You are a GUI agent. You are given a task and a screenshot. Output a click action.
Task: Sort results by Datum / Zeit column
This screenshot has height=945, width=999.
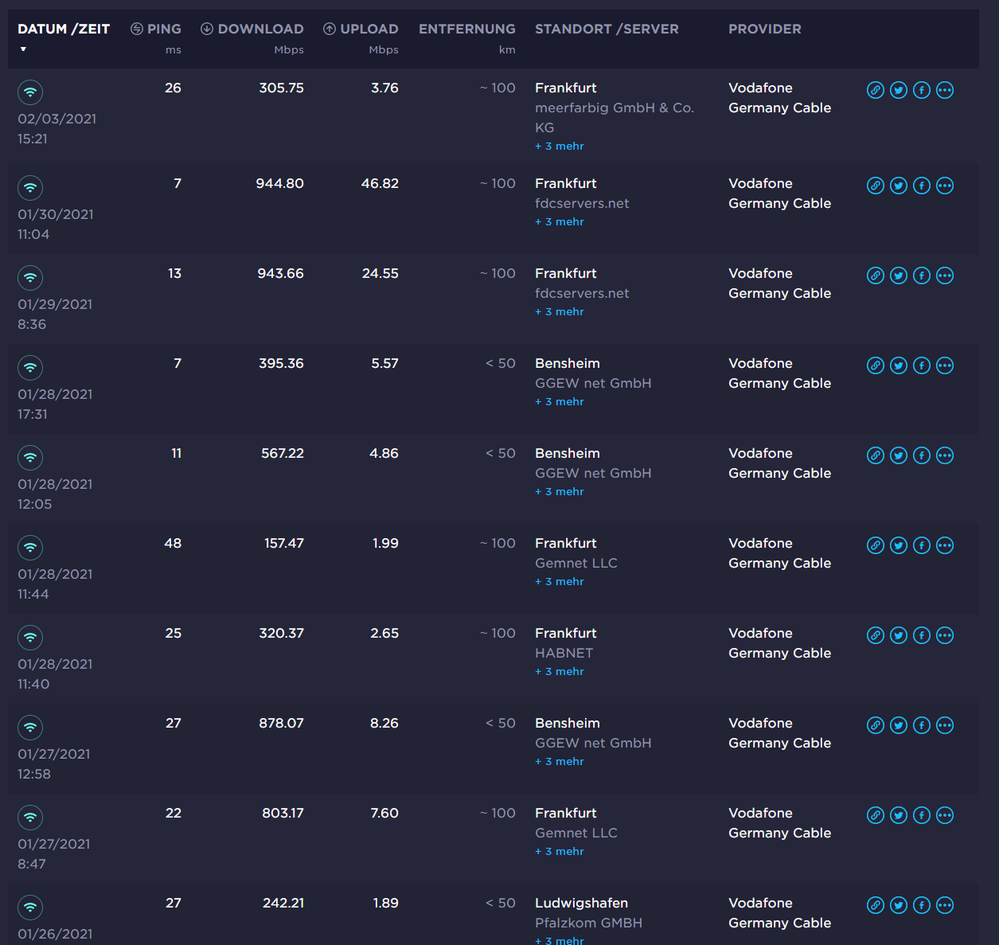(64, 29)
